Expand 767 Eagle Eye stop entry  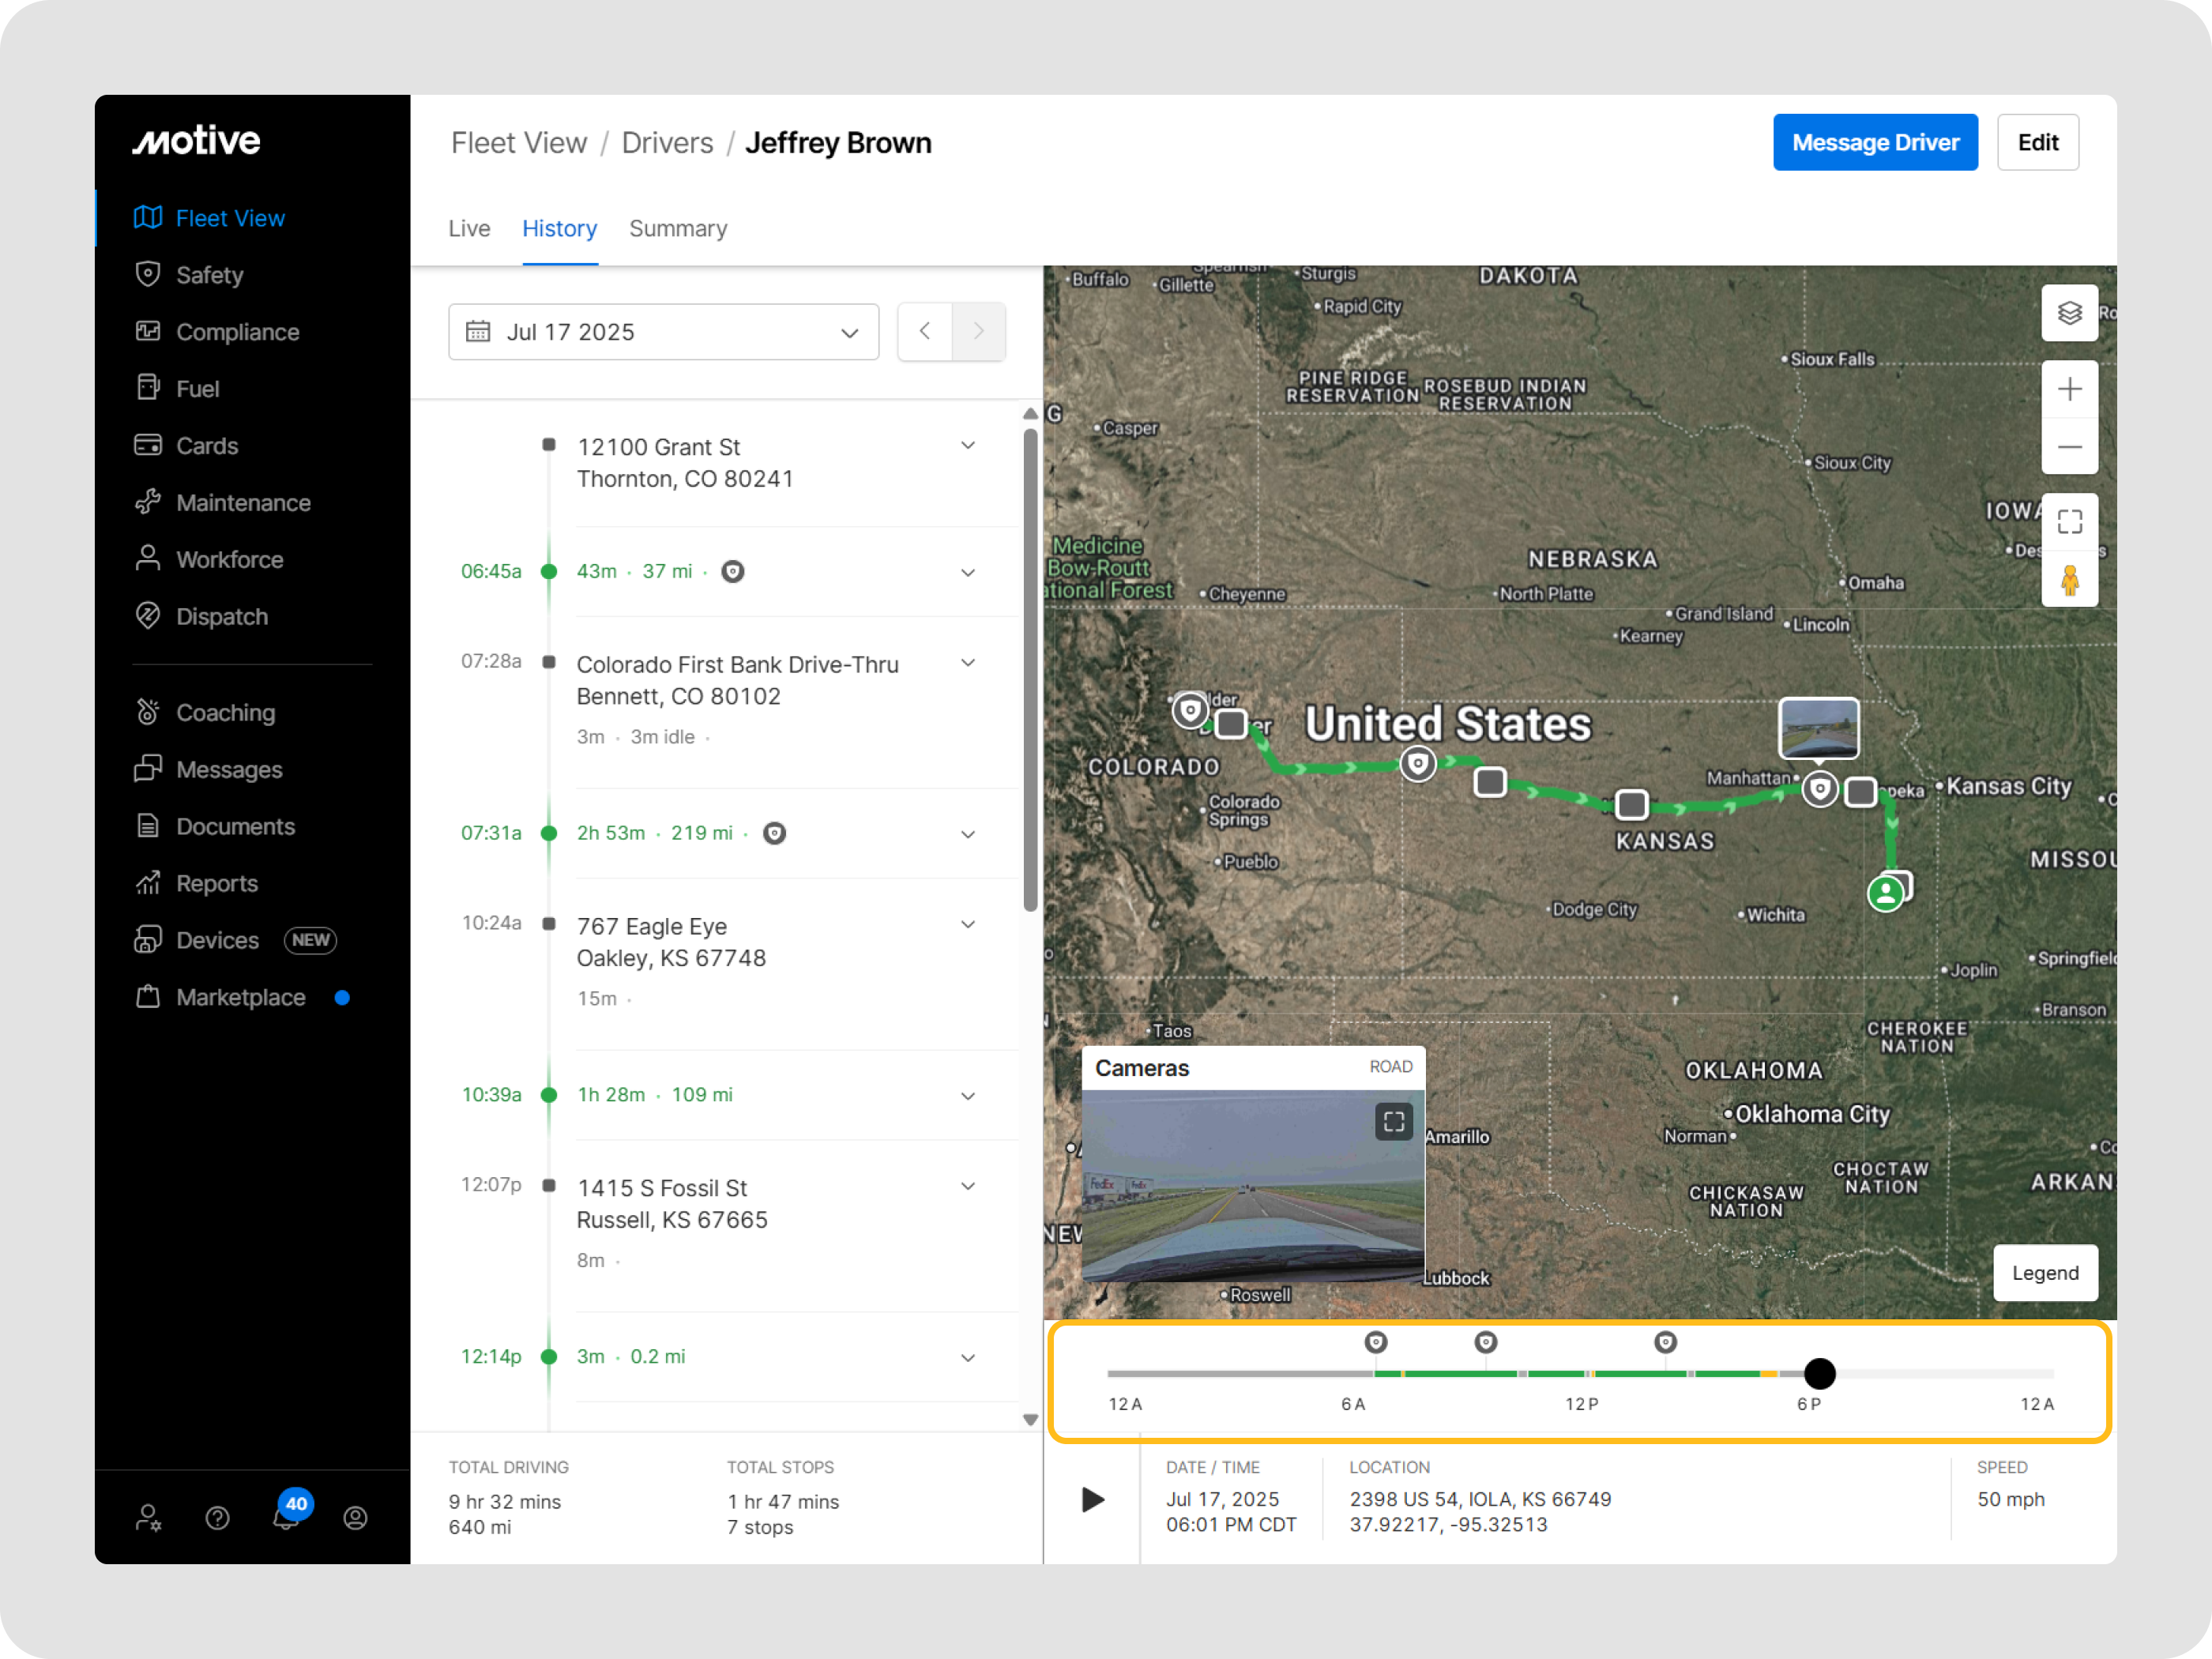pos(967,925)
